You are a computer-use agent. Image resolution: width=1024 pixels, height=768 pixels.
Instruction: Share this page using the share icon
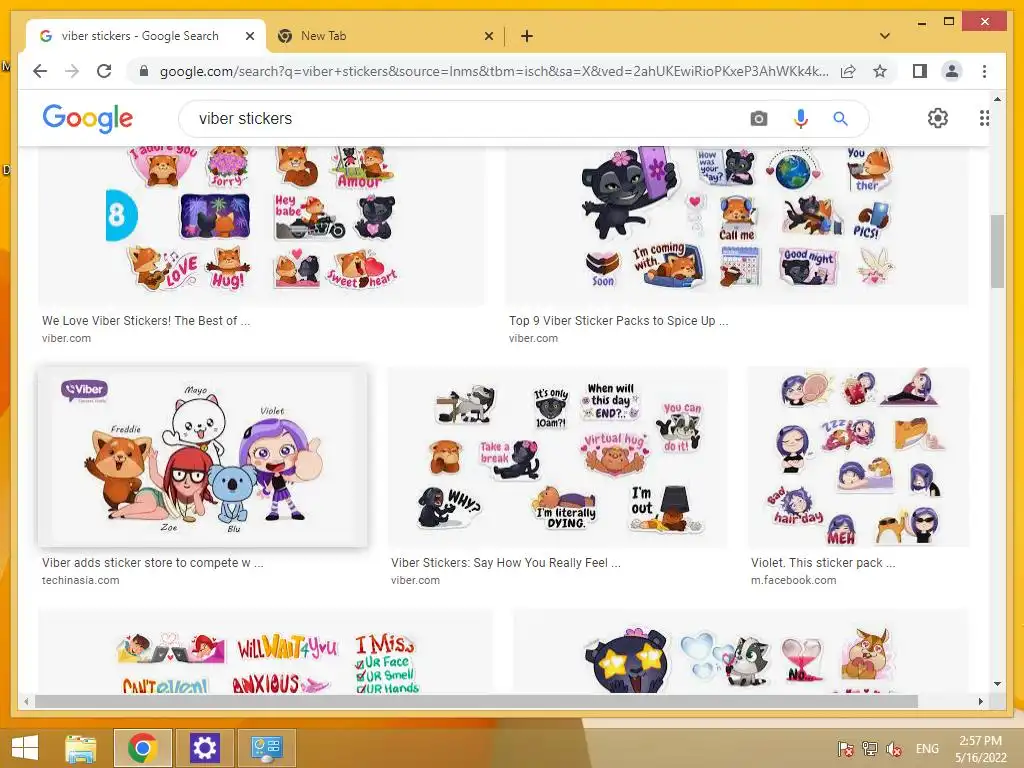pyautogui.click(x=848, y=71)
